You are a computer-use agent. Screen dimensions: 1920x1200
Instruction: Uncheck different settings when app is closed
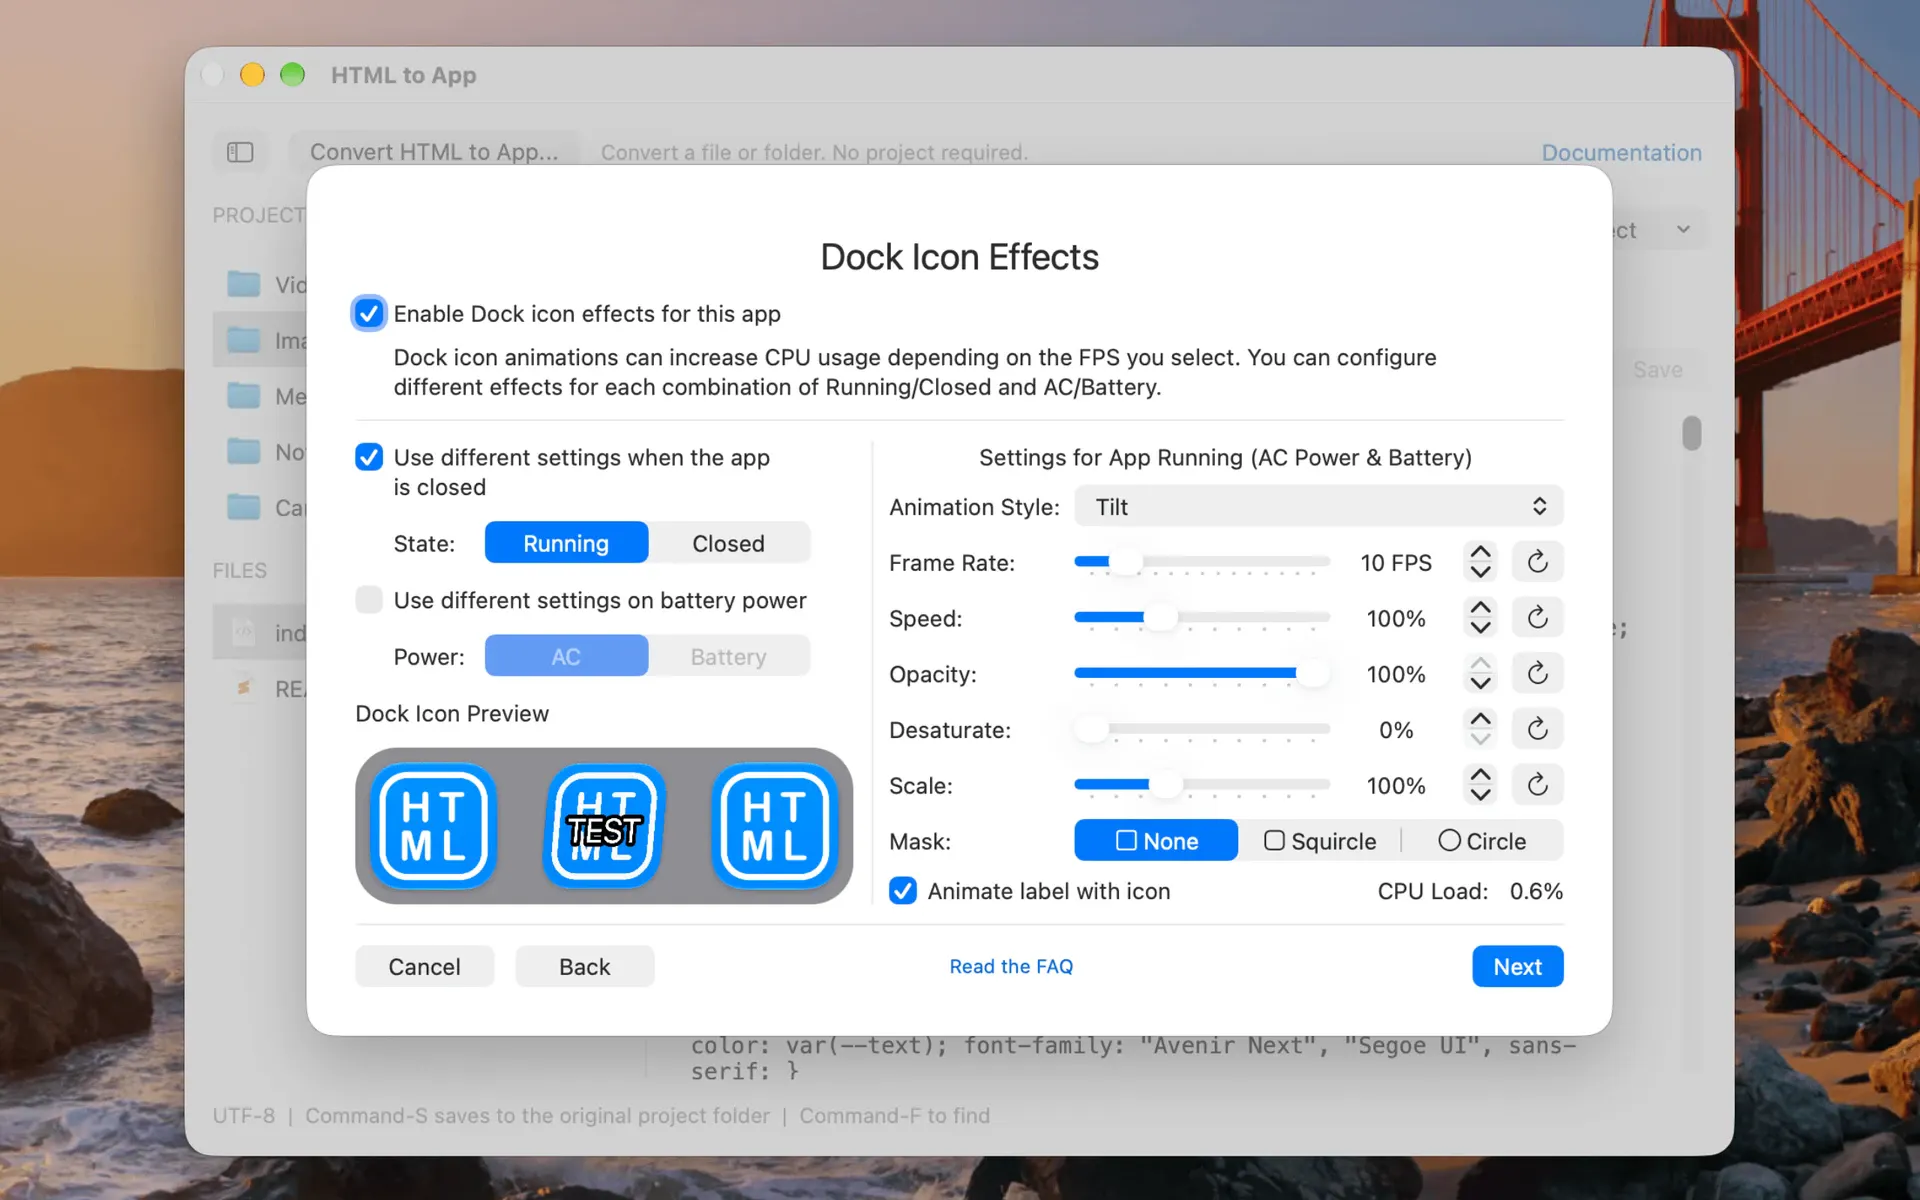pyautogui.click(x=369, y=457)
